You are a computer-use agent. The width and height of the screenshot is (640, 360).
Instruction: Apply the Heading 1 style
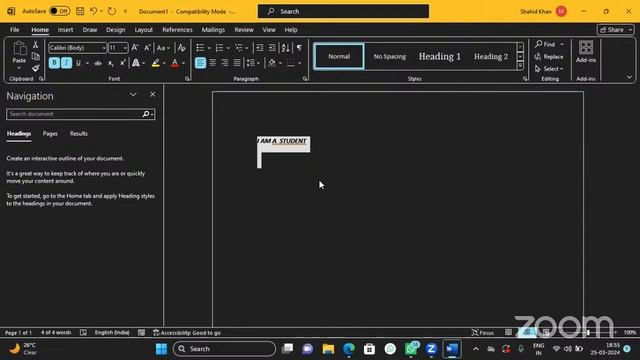click(440, 56)
